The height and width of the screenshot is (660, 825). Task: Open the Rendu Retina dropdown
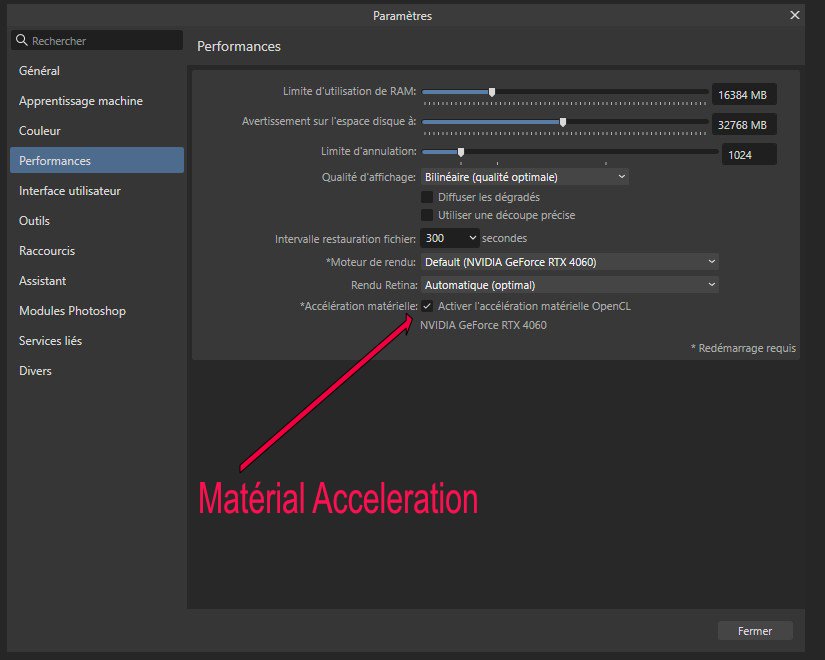[569, 285]
